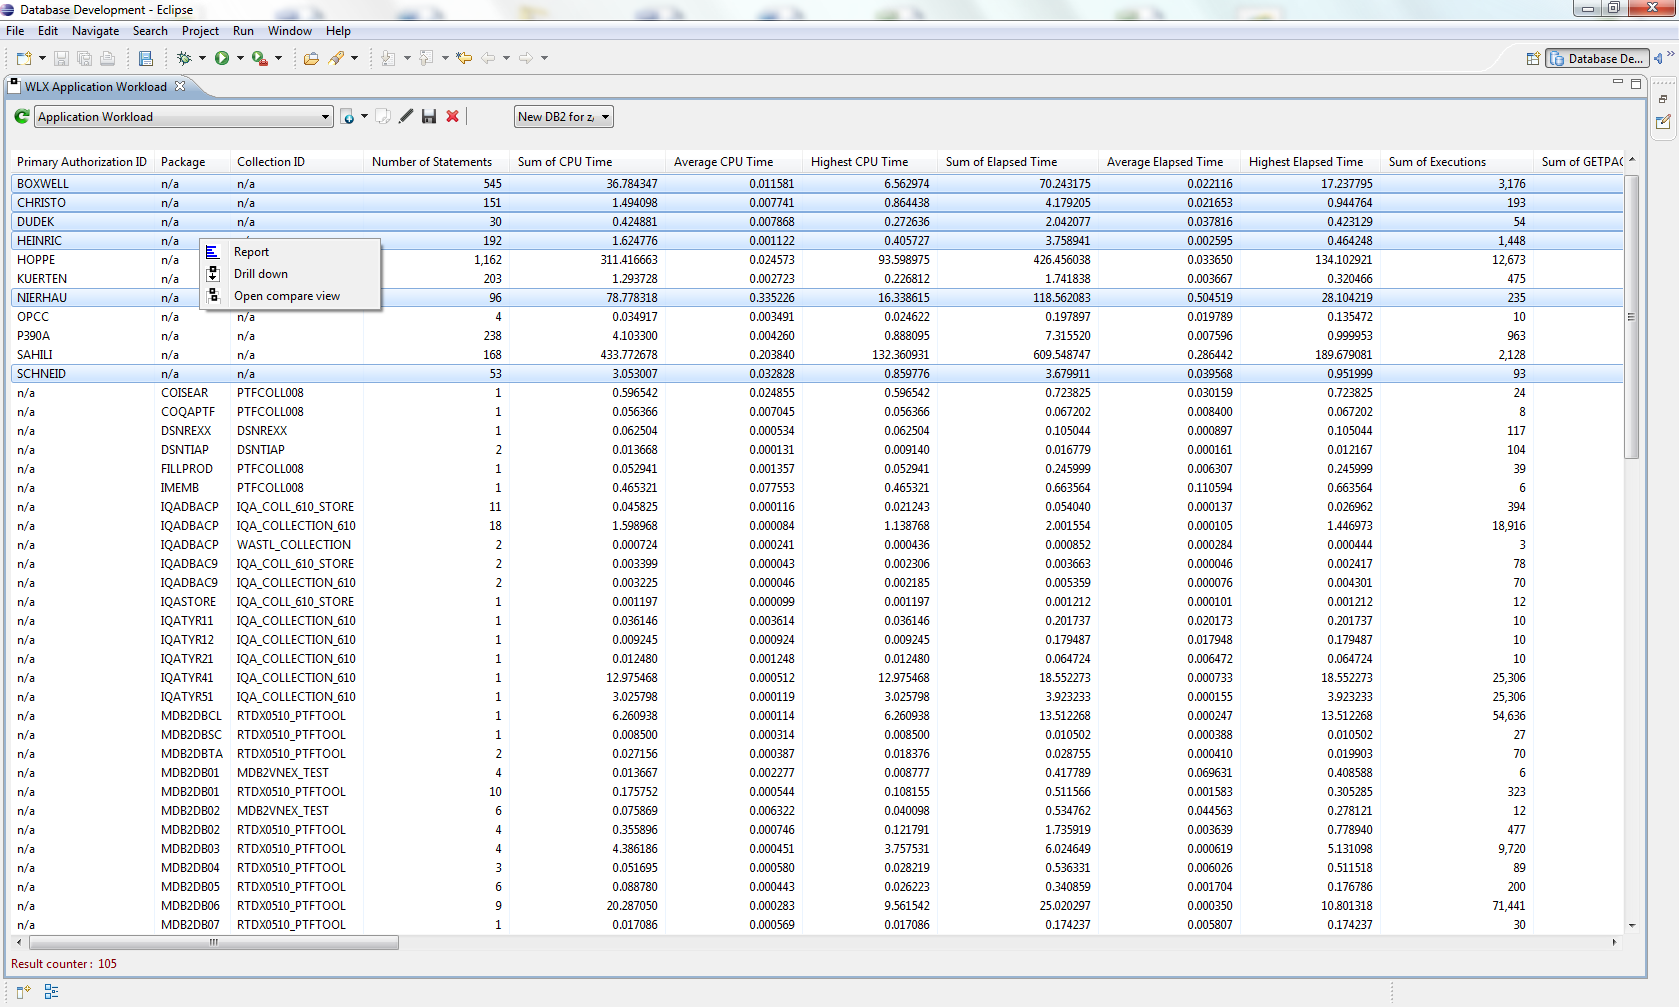
Task: Select the SAHILI row in the table
Action: (x=35, y=355)
